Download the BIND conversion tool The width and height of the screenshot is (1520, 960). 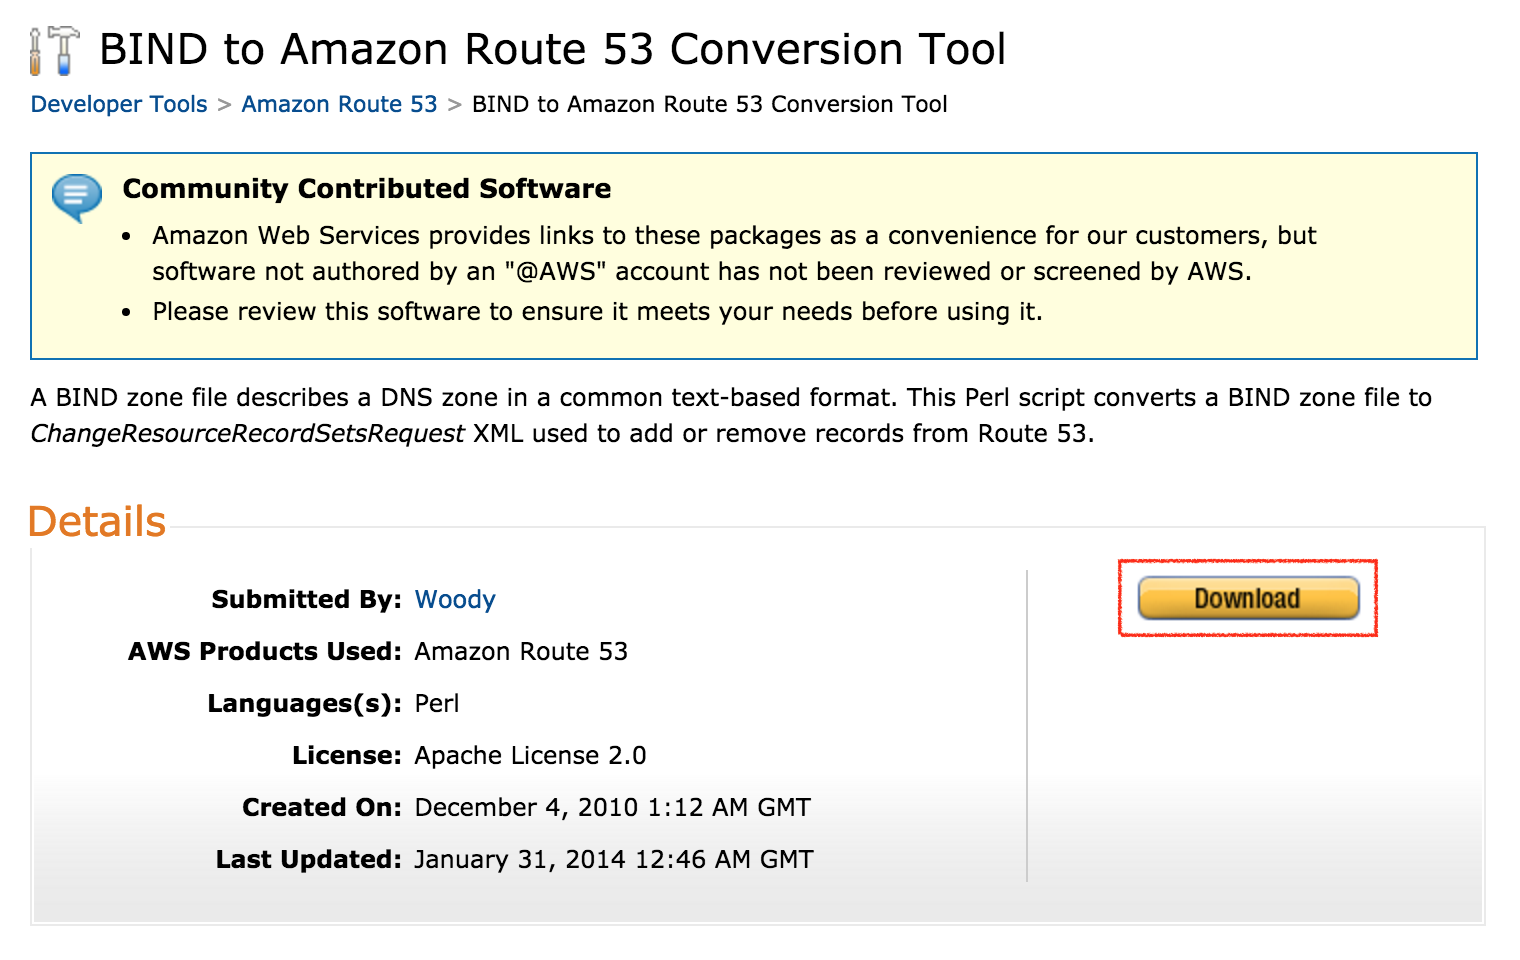1247,598
